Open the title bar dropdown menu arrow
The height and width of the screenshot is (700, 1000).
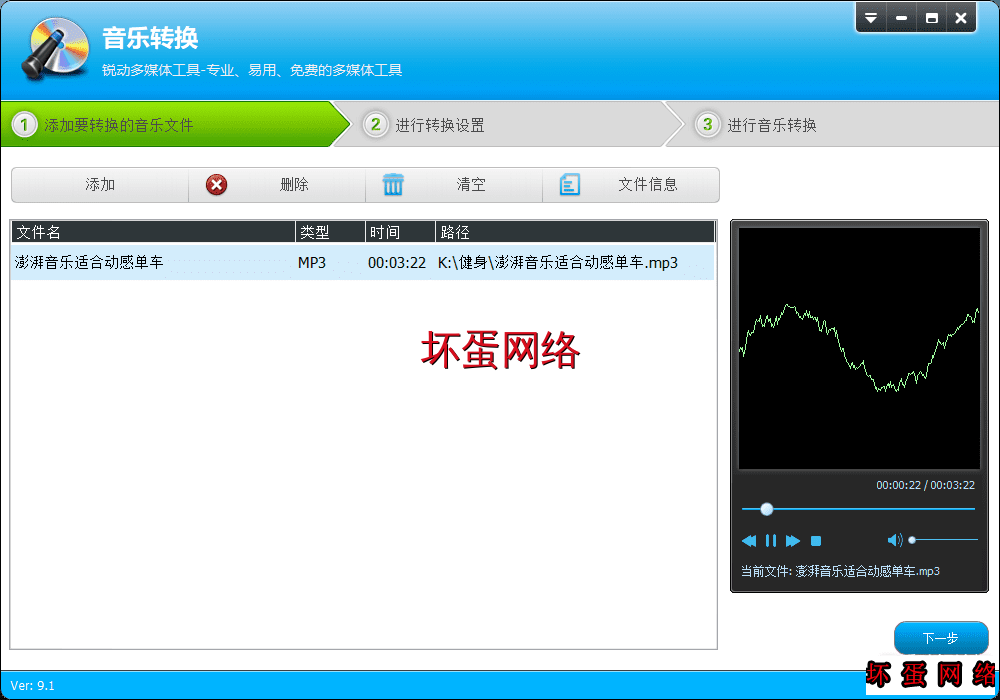[871, 18]
